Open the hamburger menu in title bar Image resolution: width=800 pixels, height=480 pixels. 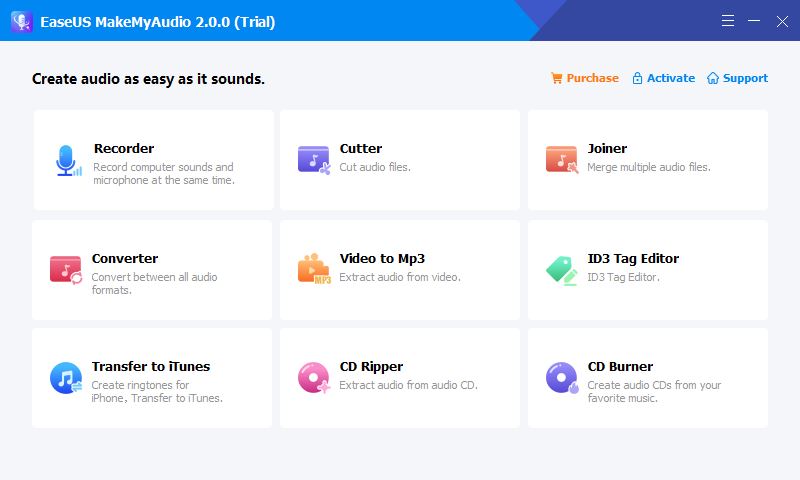click(728, 20)
